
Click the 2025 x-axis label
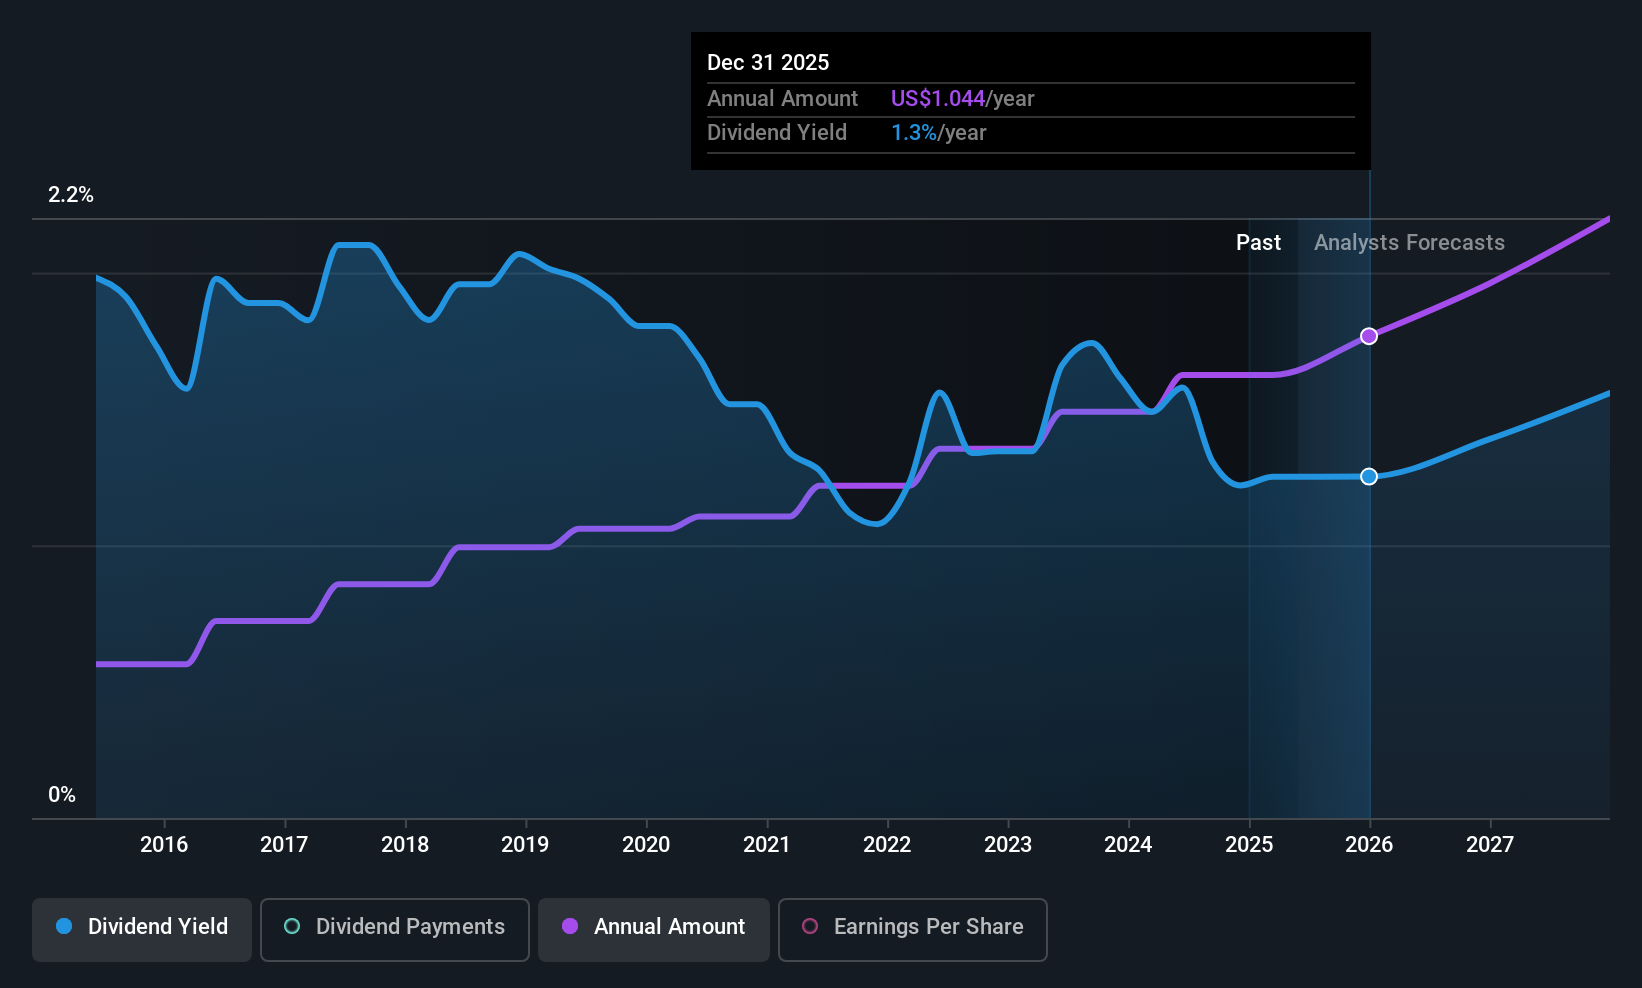[x=1249, y=845]
